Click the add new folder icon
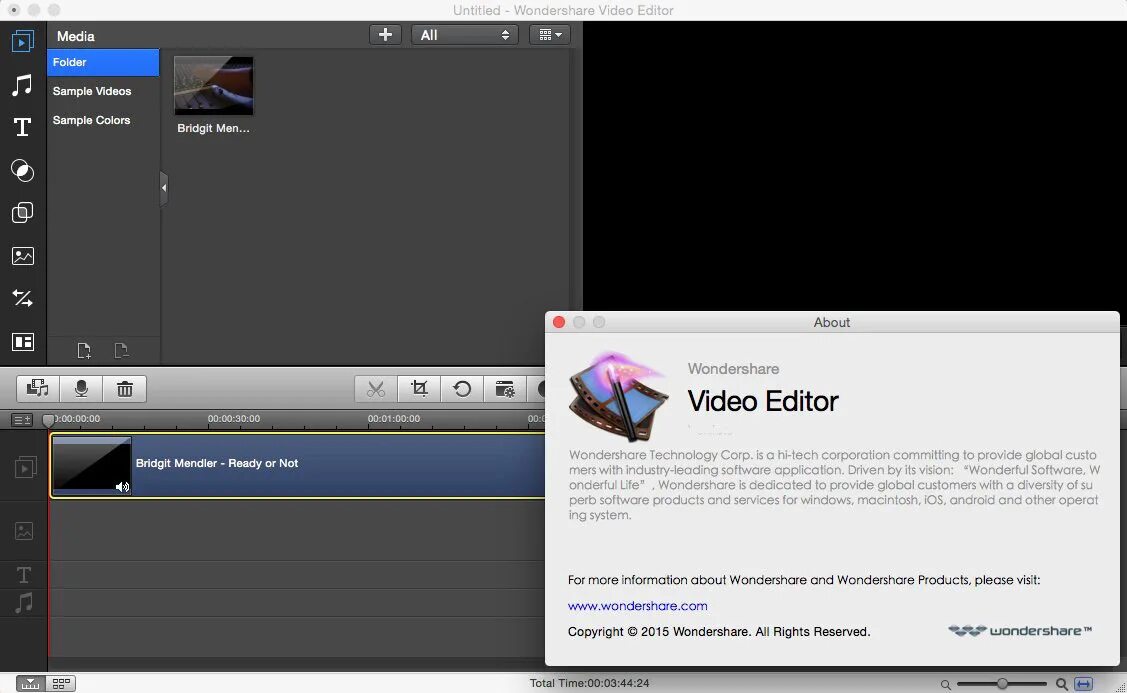The height and width of the screenshot is (693, 1127). point(84,350)
